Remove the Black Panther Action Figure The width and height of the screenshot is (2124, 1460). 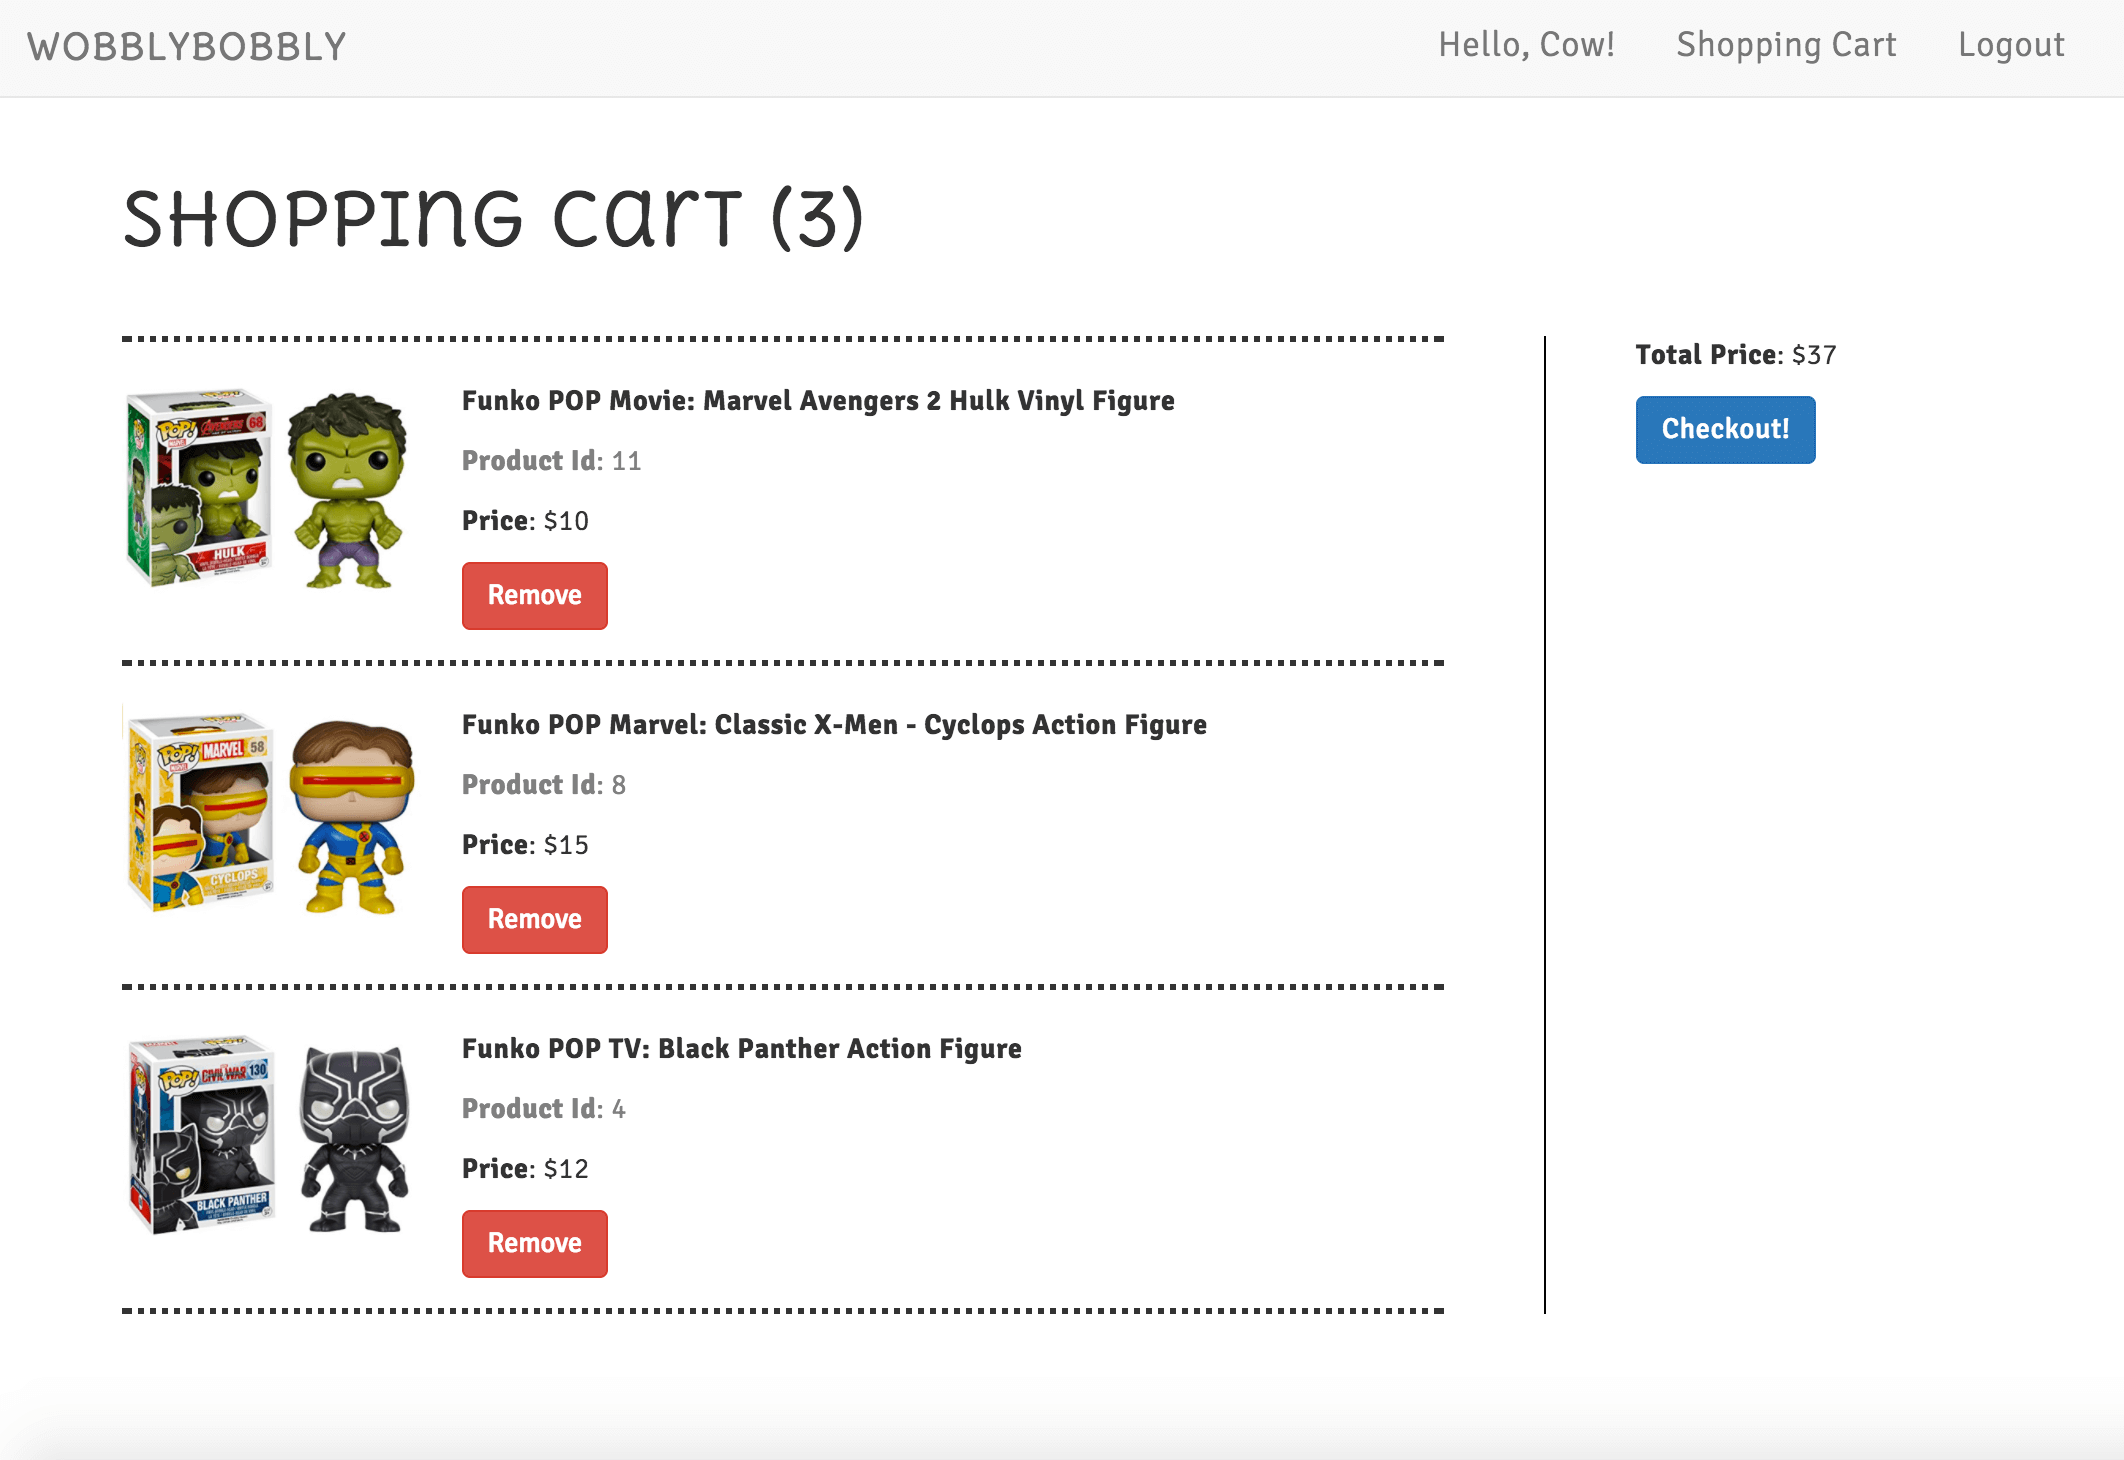coord(534,1244)
